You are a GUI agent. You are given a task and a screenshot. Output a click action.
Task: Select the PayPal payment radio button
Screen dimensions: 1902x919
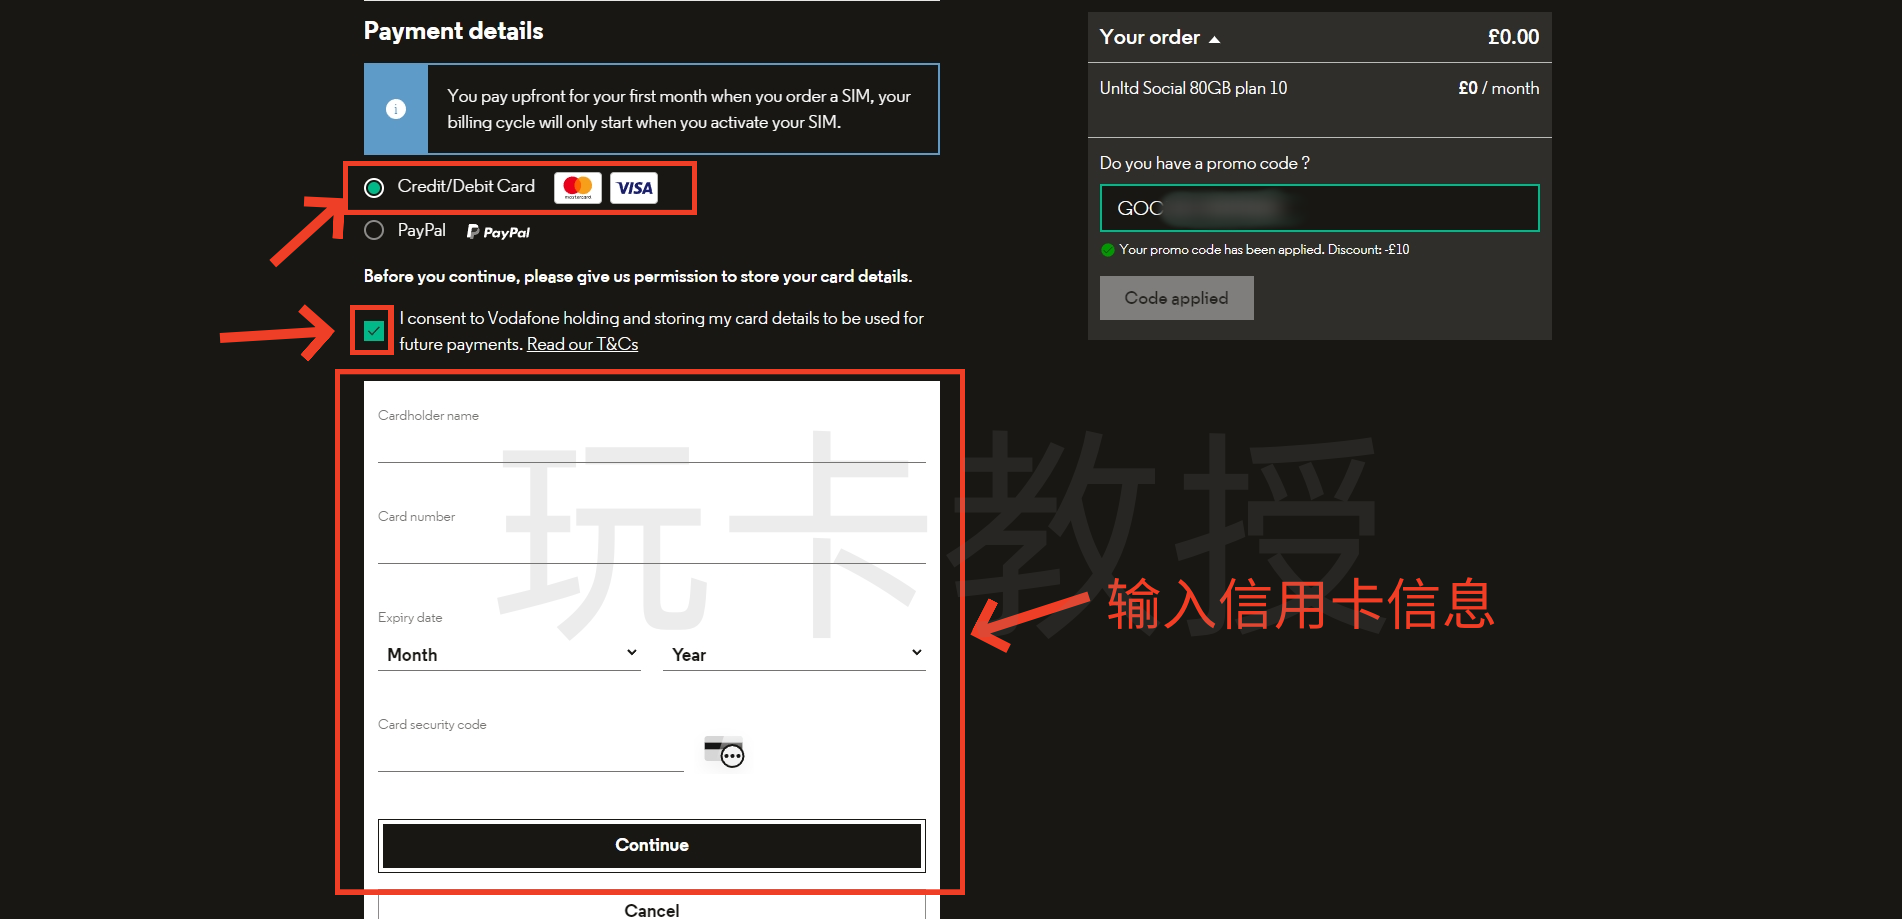374,231
